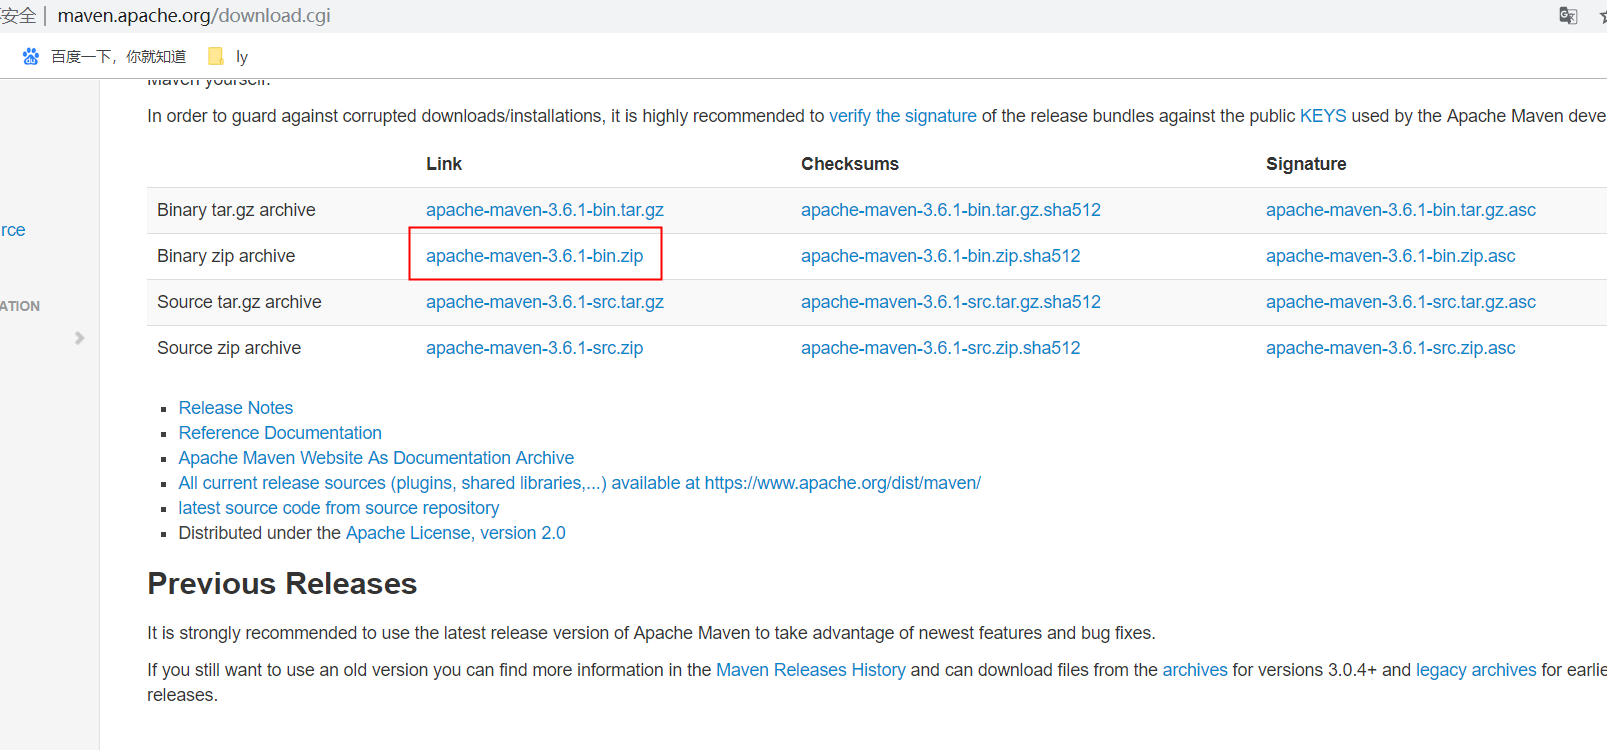Expand the sidebar chevron arrow
Screen dimensions: 1607x750
[79, 338]
